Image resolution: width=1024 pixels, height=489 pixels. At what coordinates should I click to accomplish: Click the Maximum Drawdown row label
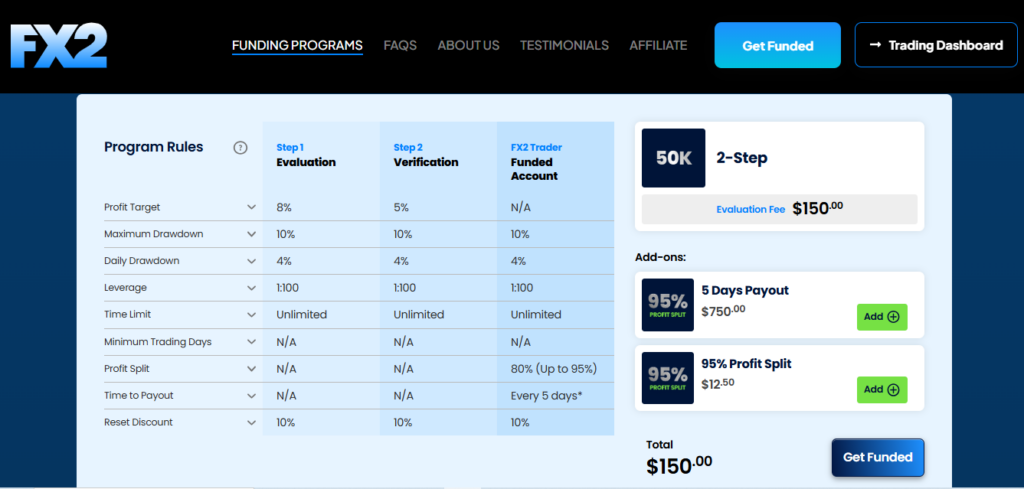point(153,234)
